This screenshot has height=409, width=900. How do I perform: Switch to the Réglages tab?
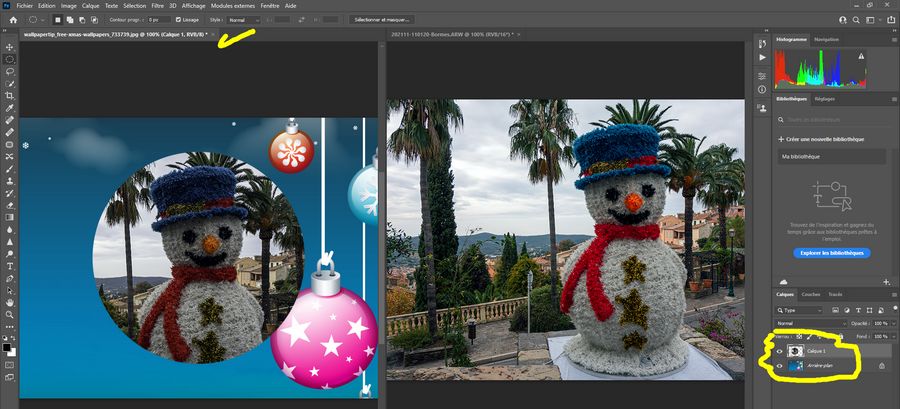click(824, 99)
